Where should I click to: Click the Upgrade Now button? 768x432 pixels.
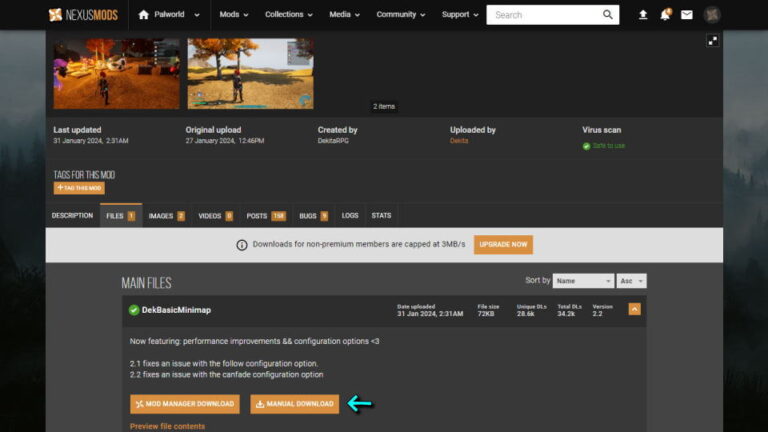[x=503, y=244]
